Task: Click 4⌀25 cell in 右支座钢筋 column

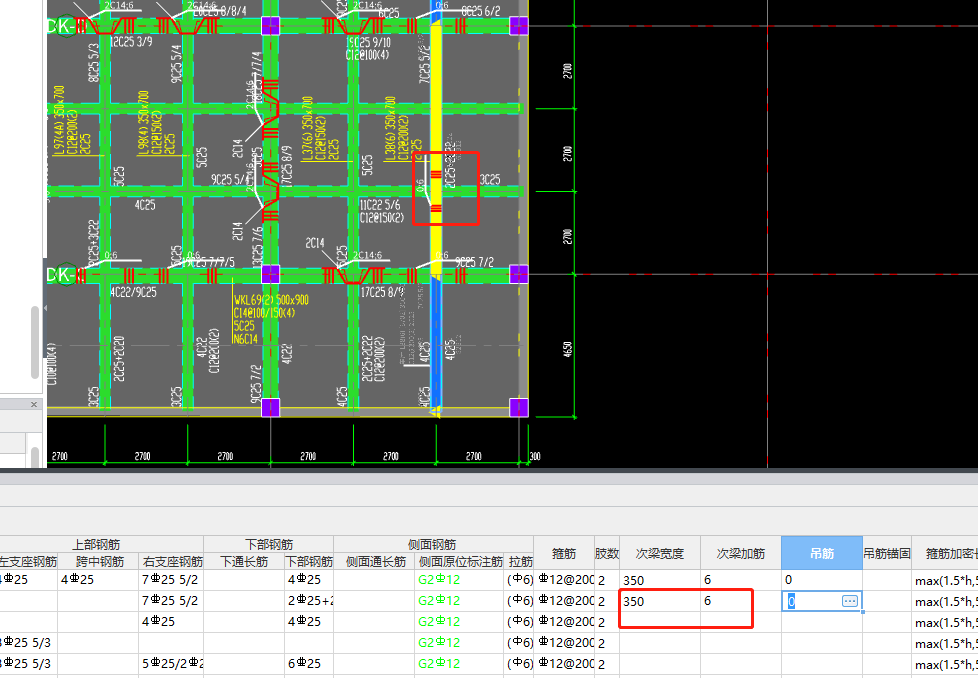Action: [172, 622]
